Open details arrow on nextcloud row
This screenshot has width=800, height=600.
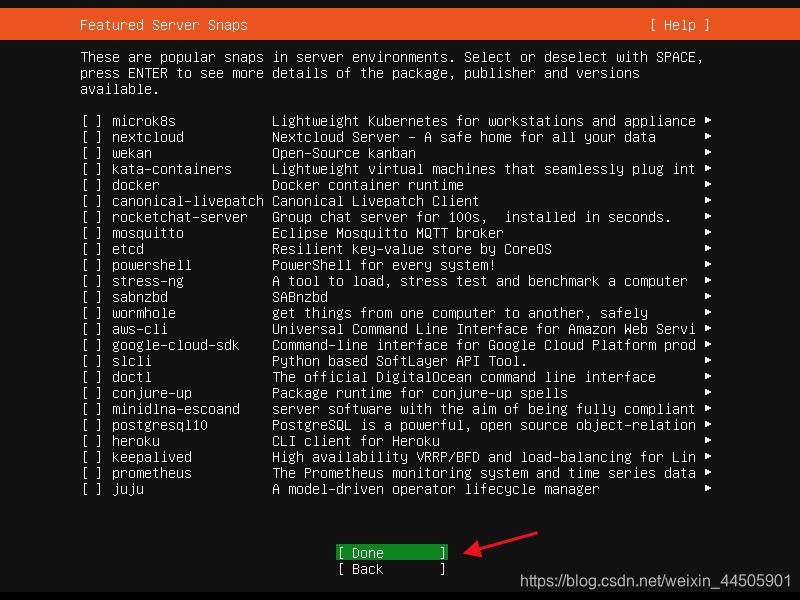pyautogui.click(x=708, y=136)
